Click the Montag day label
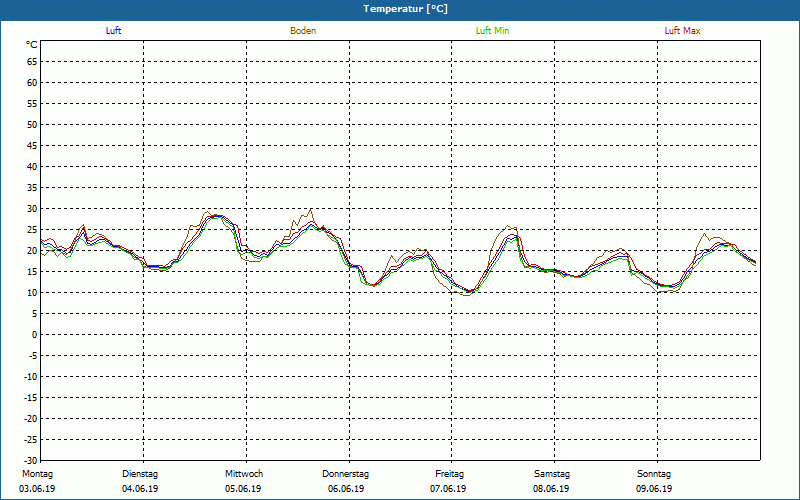This screenshot has height=500, width=800. [x=37, y=474]
